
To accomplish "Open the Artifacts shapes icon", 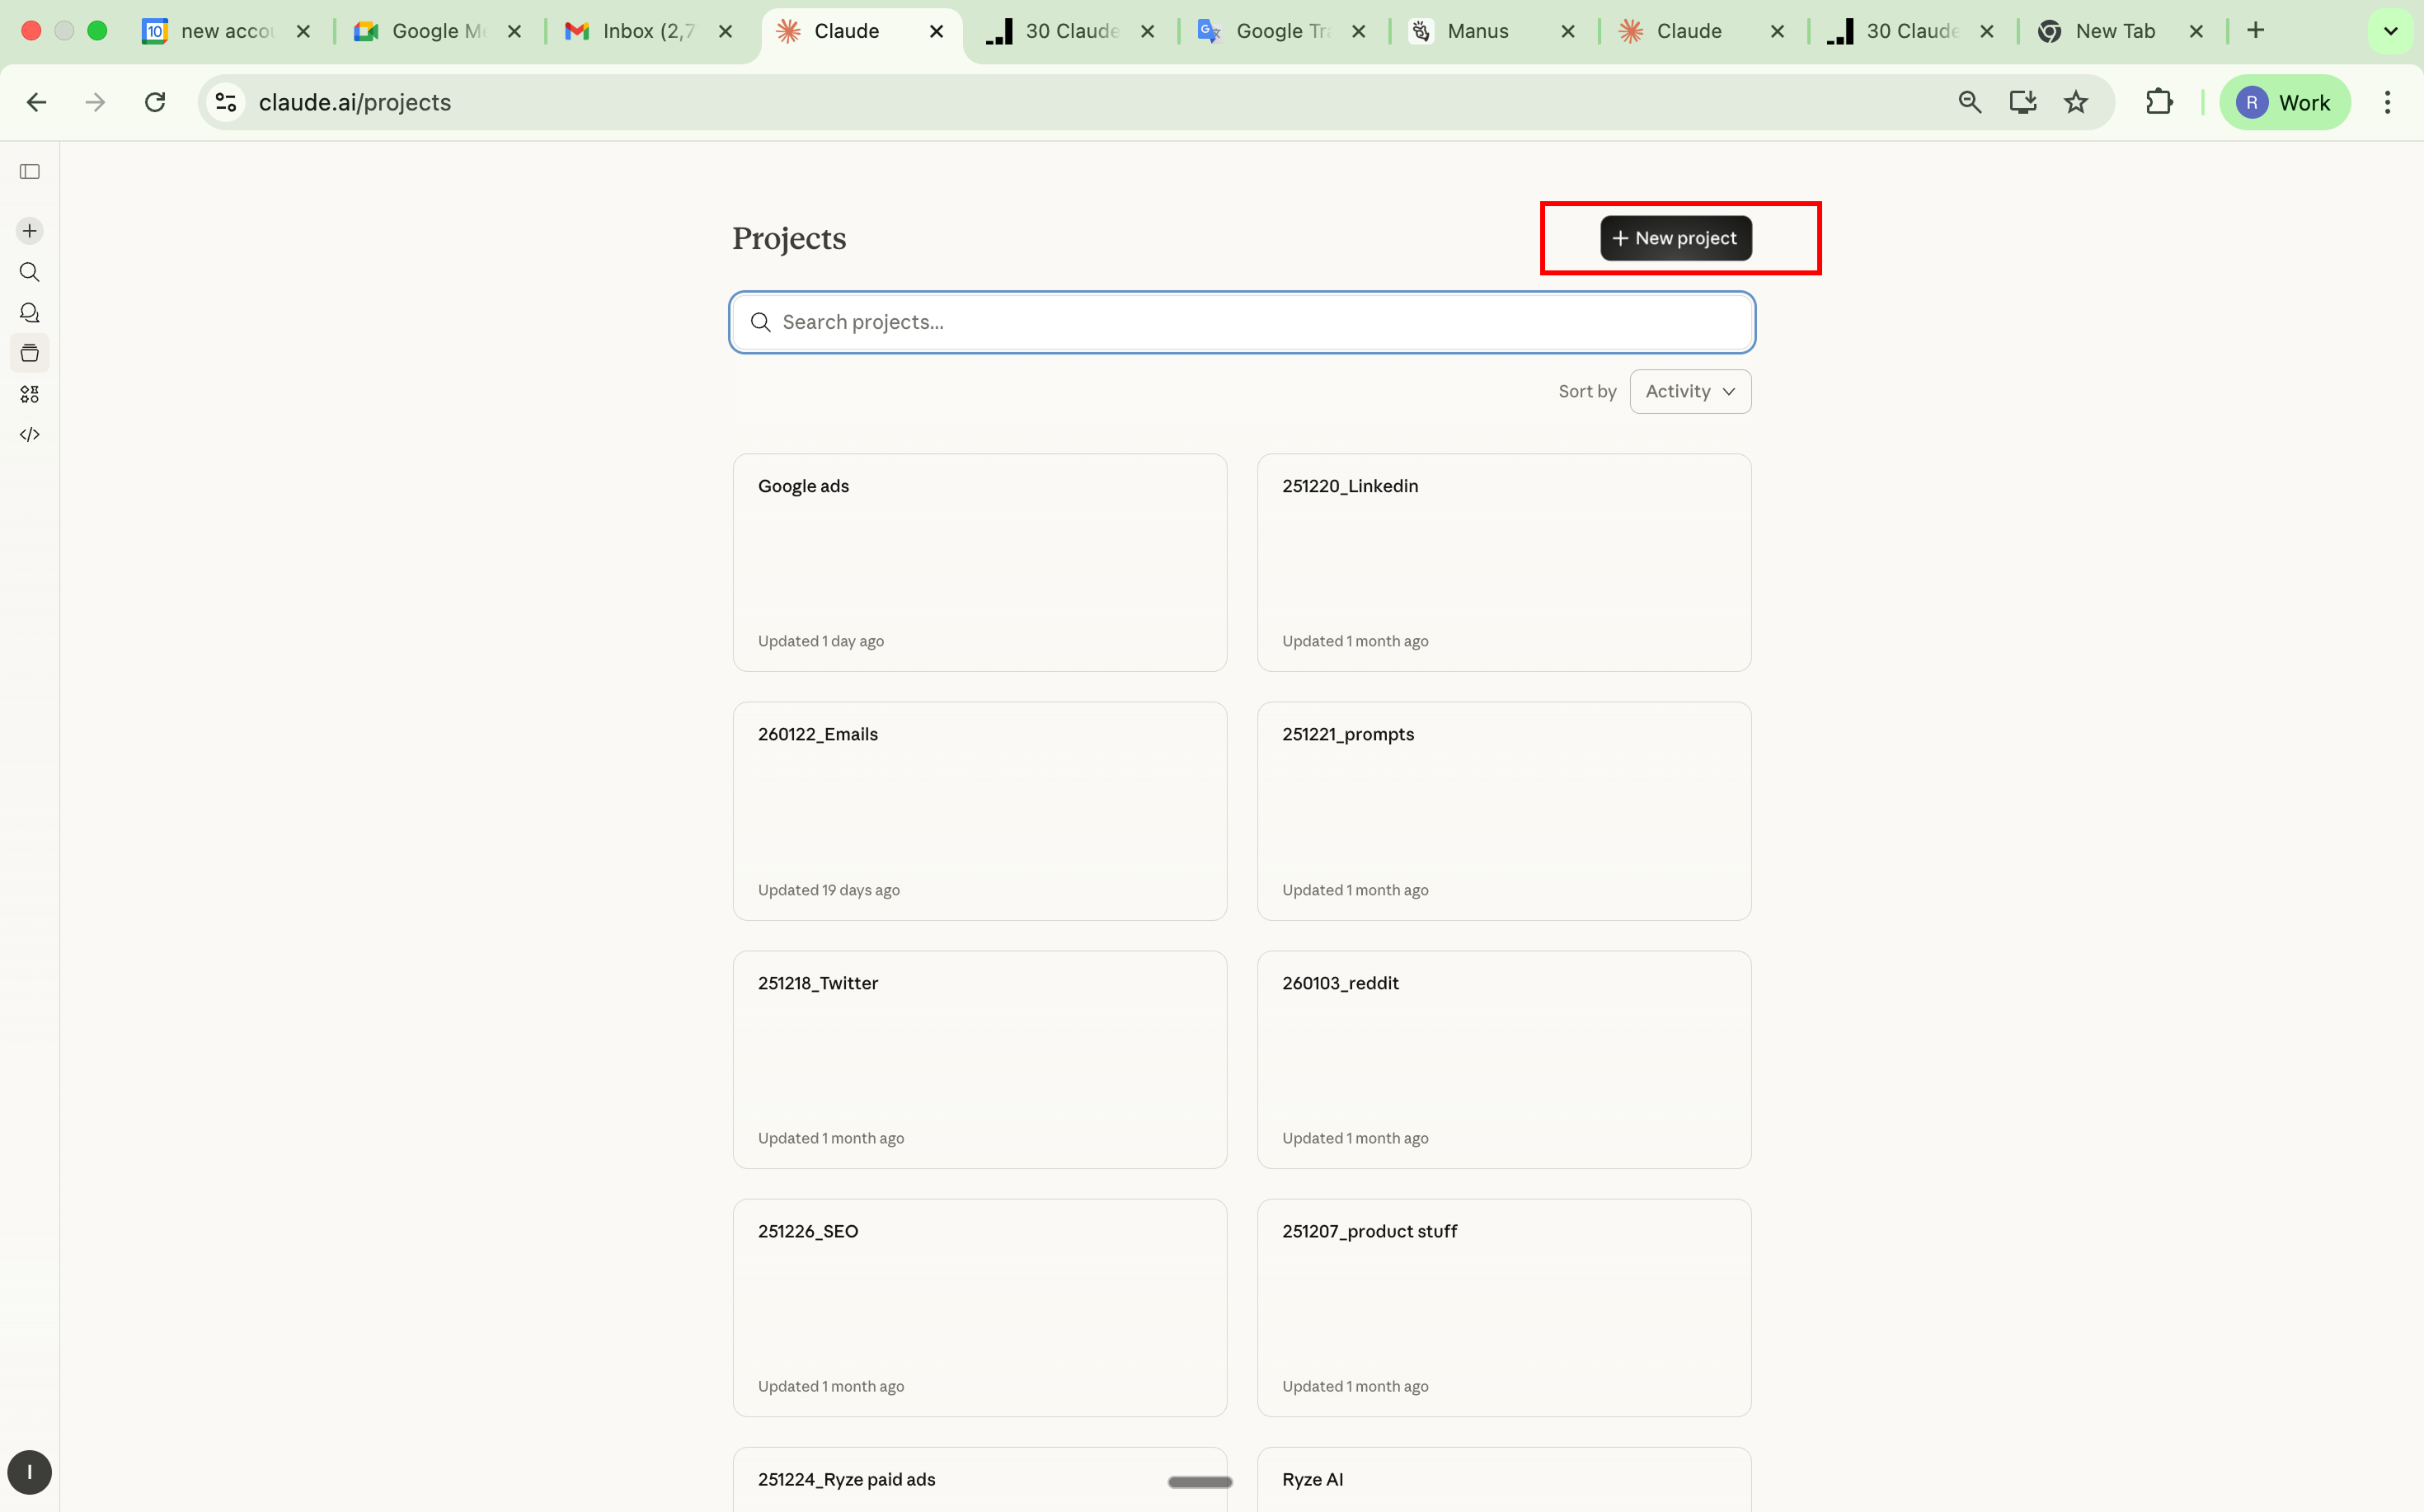I will (x=29, y=393).
